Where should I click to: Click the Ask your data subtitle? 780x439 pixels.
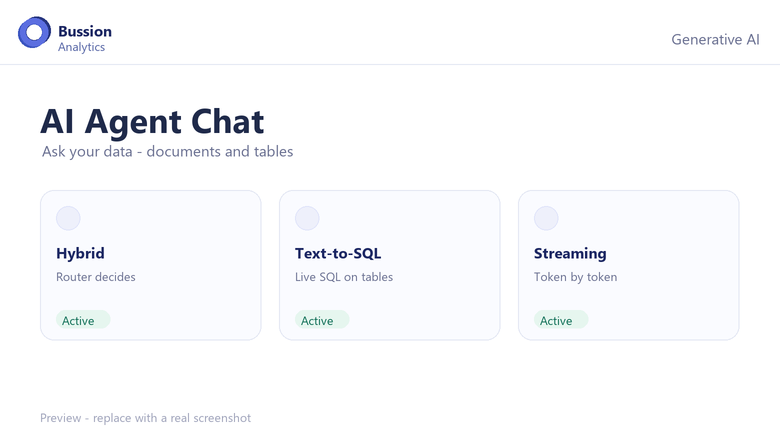(x=168, y=152)
